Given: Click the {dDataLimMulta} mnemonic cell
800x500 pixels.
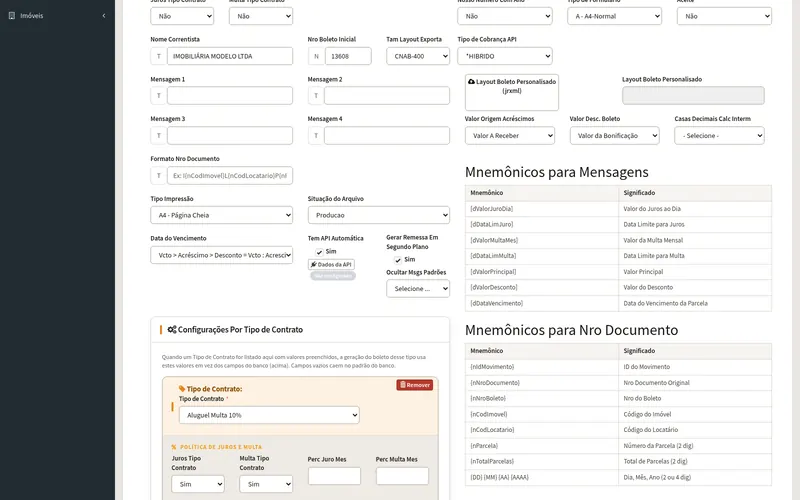Looking at the screenshot, I should coord(541,256).
